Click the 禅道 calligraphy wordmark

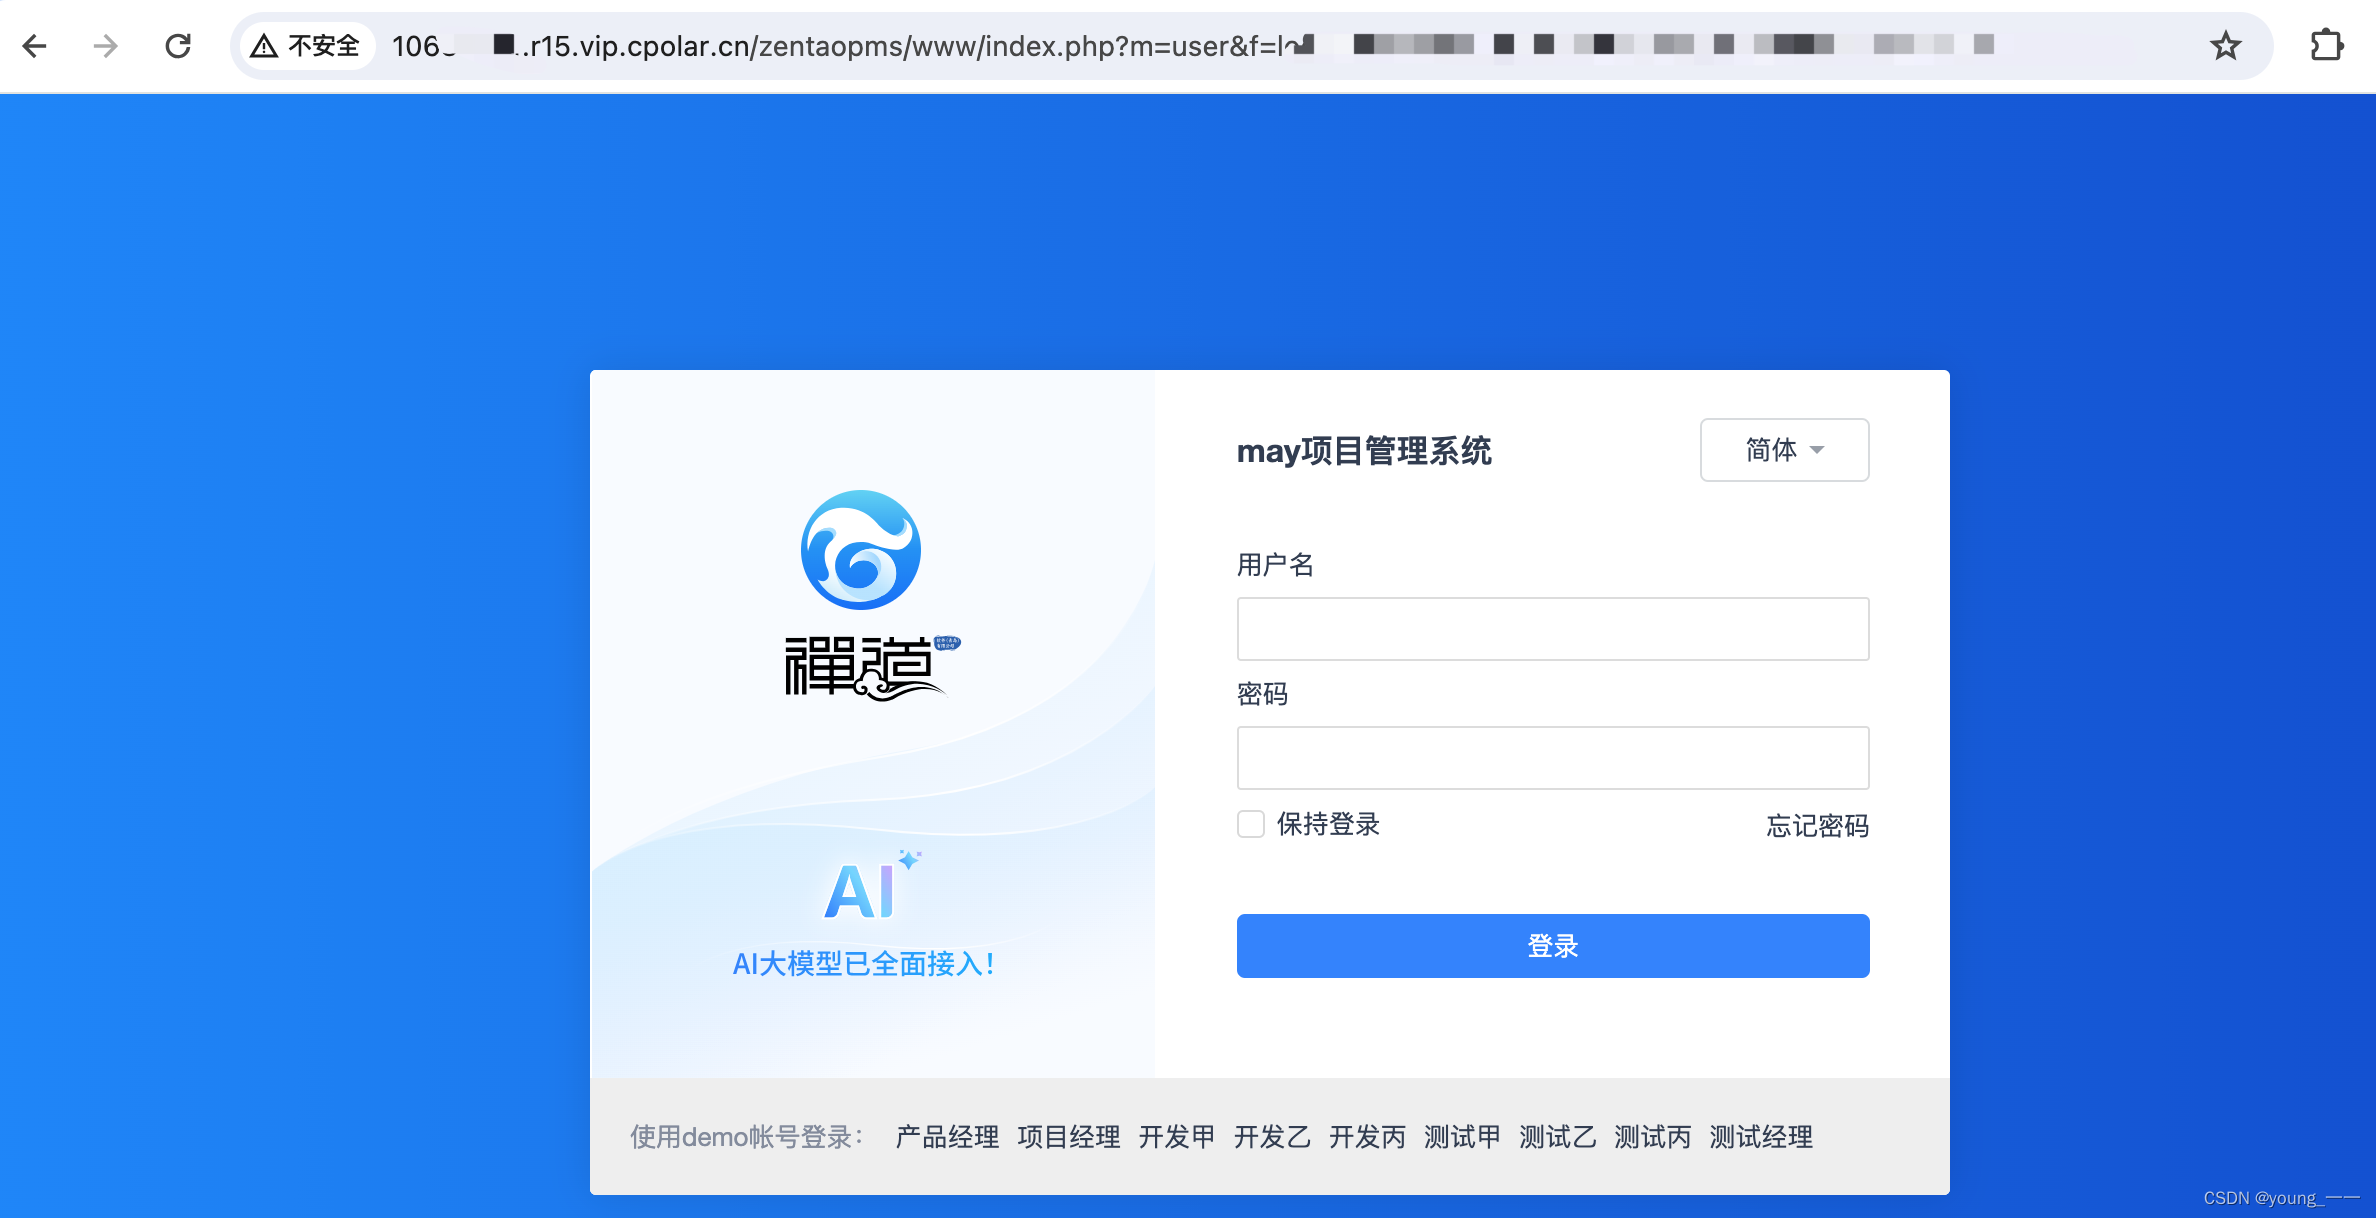coord(872,668)
